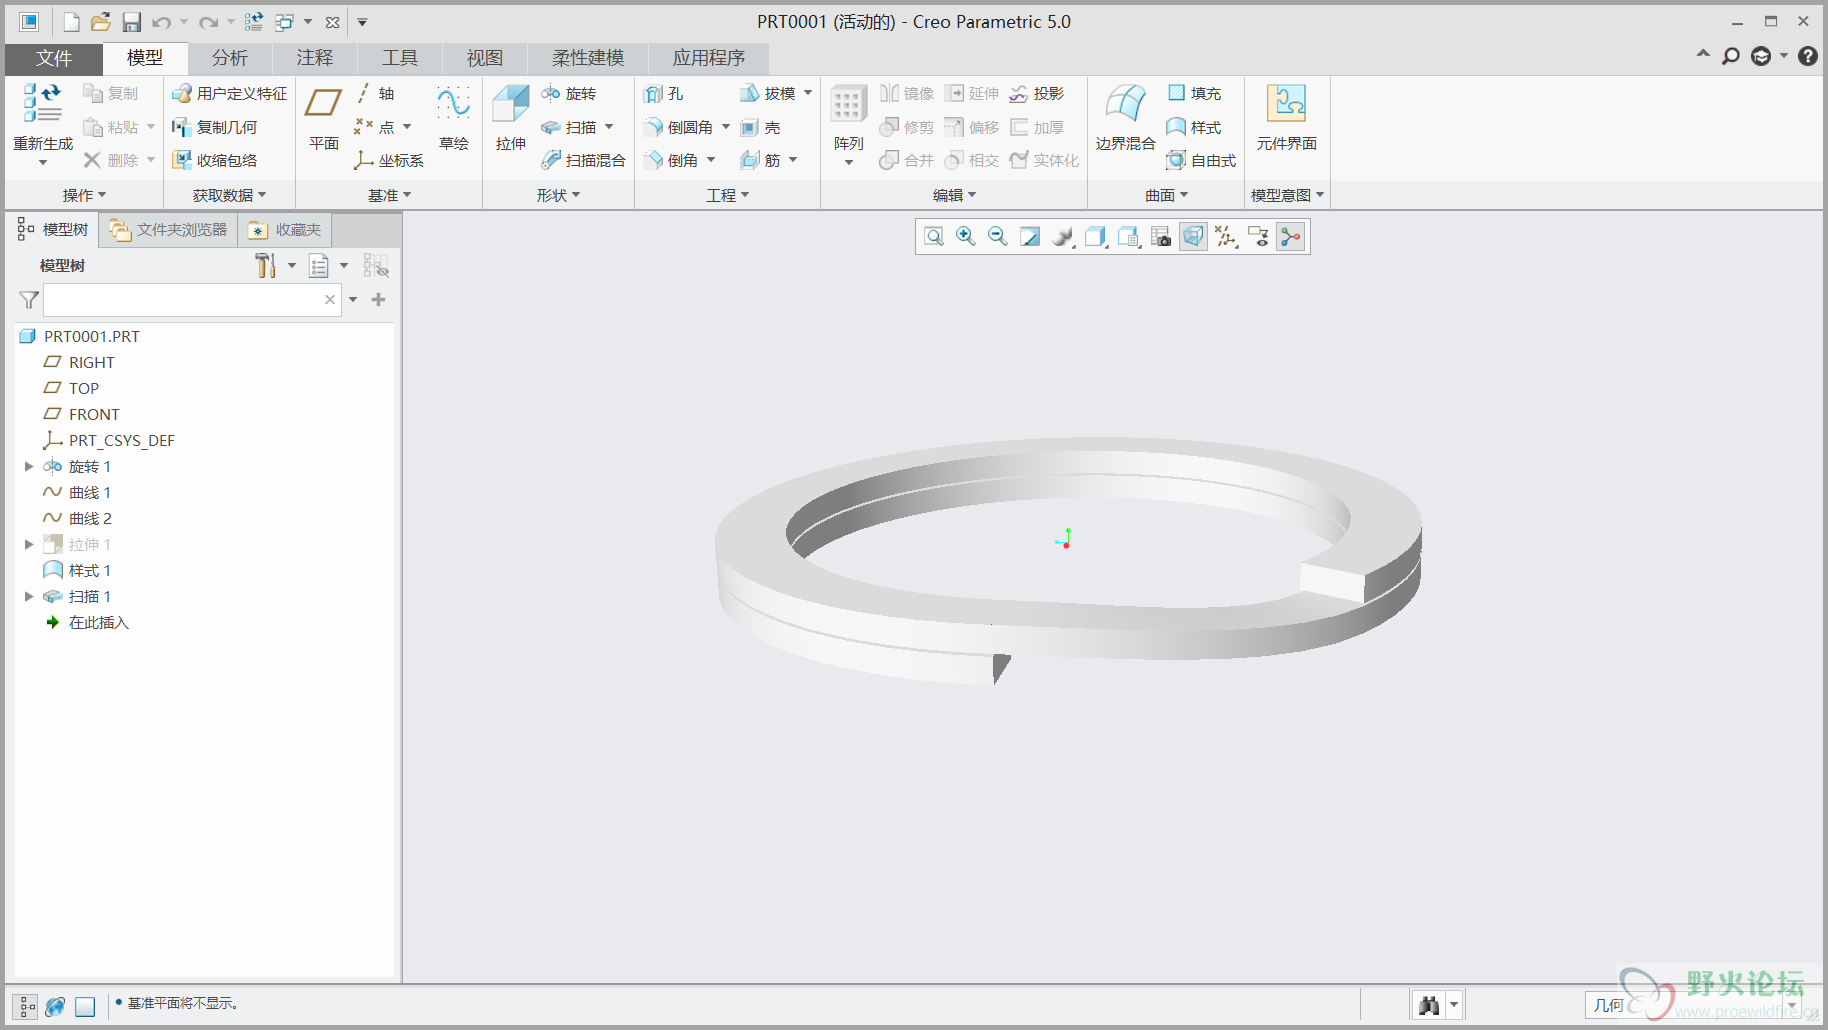The width and height of the screenshot is (1828, 1030).
Task: Expand the 扫描 1 tree node
Action: coord(29,596)
